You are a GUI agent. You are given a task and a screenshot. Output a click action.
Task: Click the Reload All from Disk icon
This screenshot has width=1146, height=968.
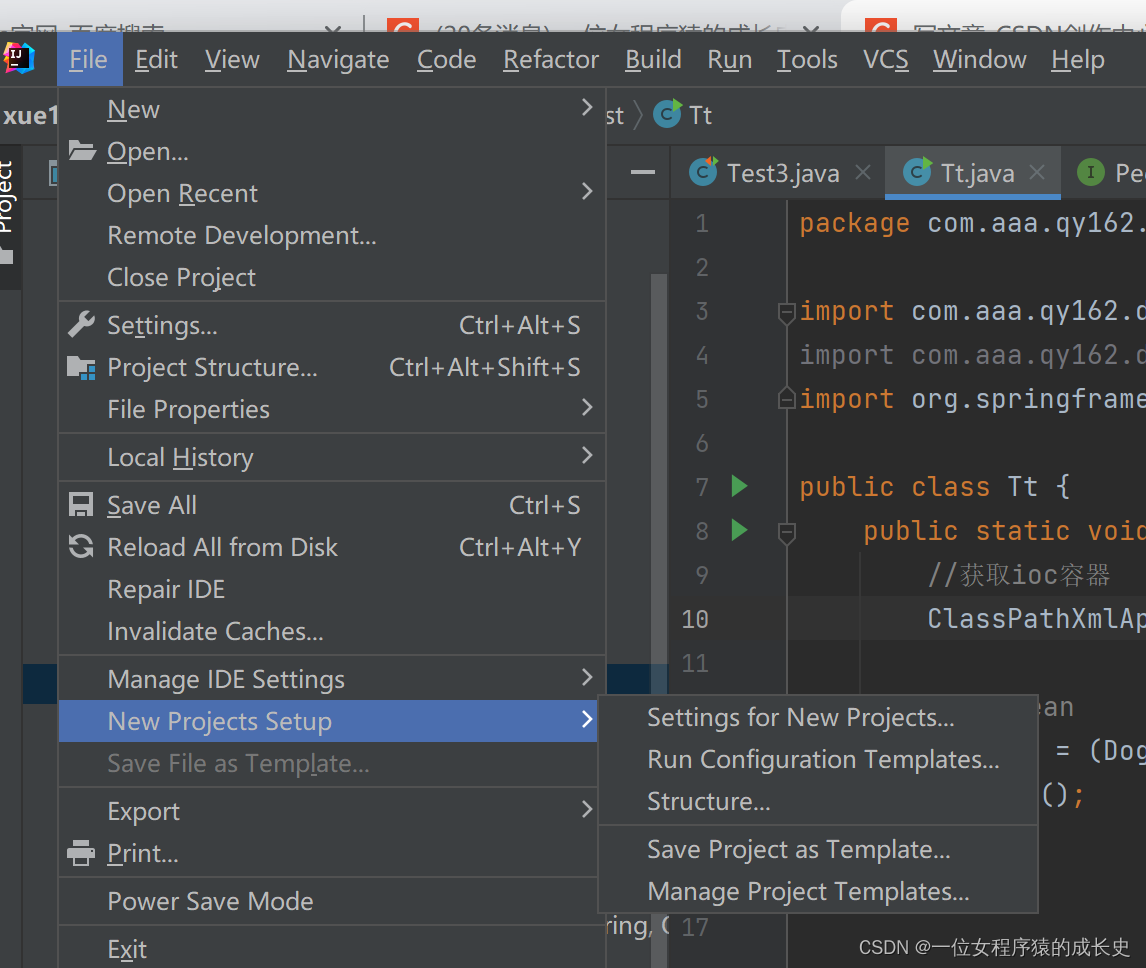coord(80,547)
